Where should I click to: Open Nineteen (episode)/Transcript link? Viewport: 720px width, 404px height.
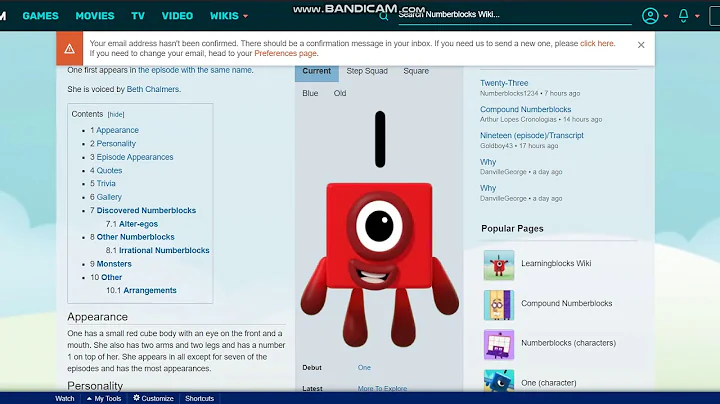532,136
